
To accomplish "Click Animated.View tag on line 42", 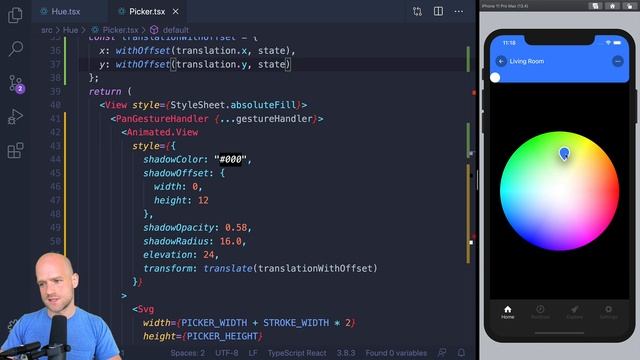I will tap(162, 132).
